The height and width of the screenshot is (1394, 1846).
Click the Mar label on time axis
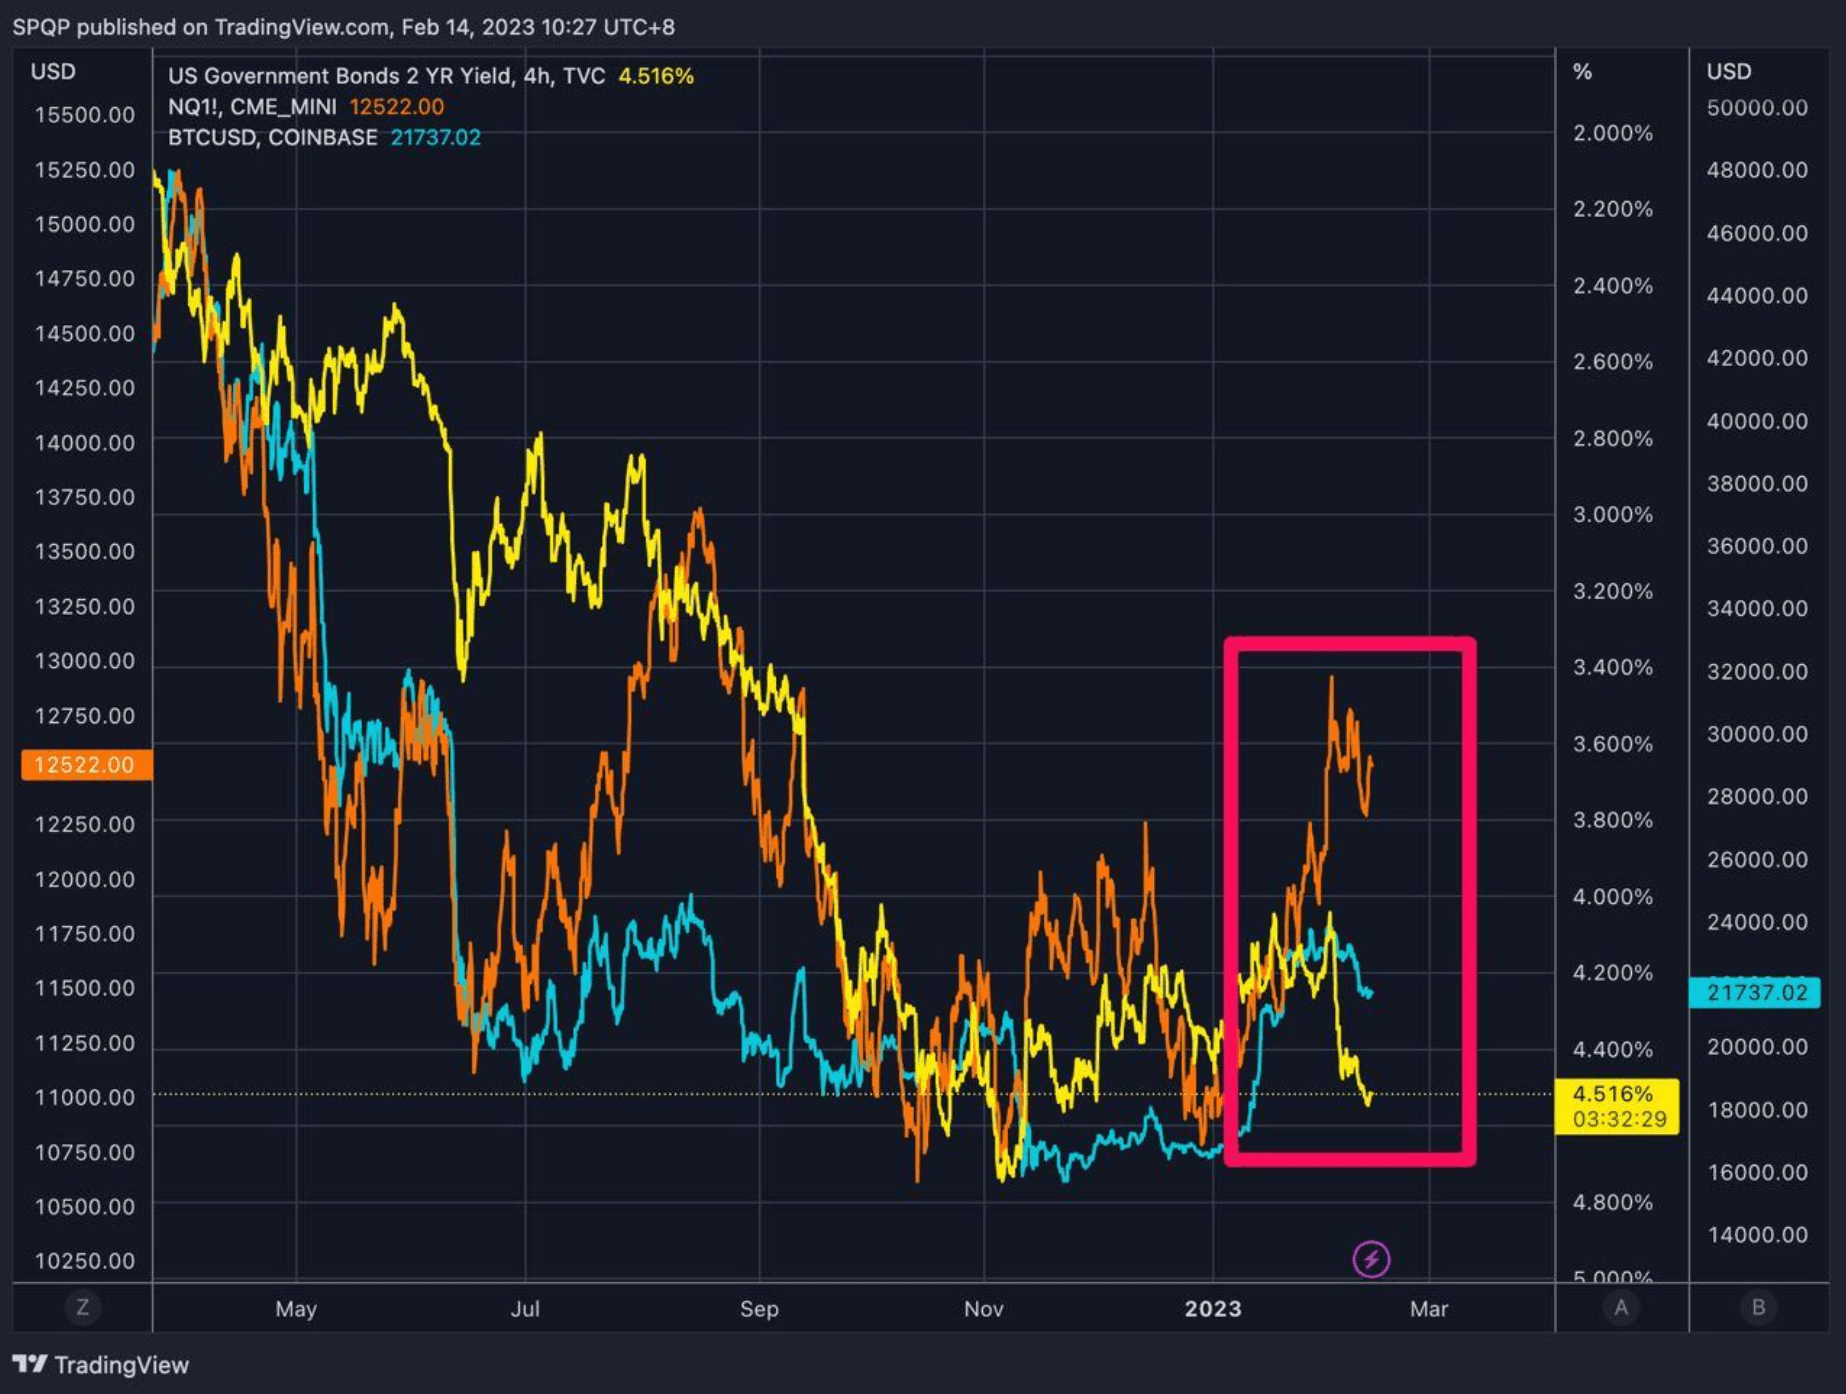click(x=1429, y=1308)
